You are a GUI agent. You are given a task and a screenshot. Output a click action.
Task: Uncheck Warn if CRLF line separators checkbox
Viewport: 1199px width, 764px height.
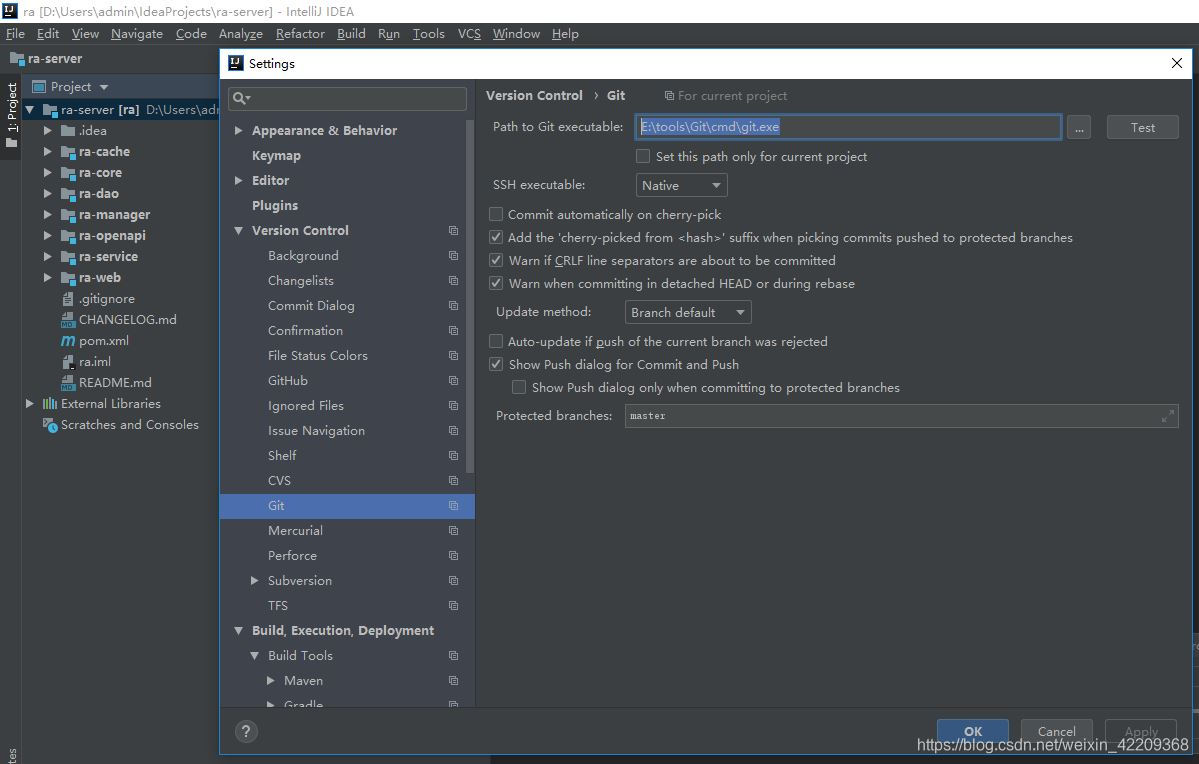[x=496, y=260]
